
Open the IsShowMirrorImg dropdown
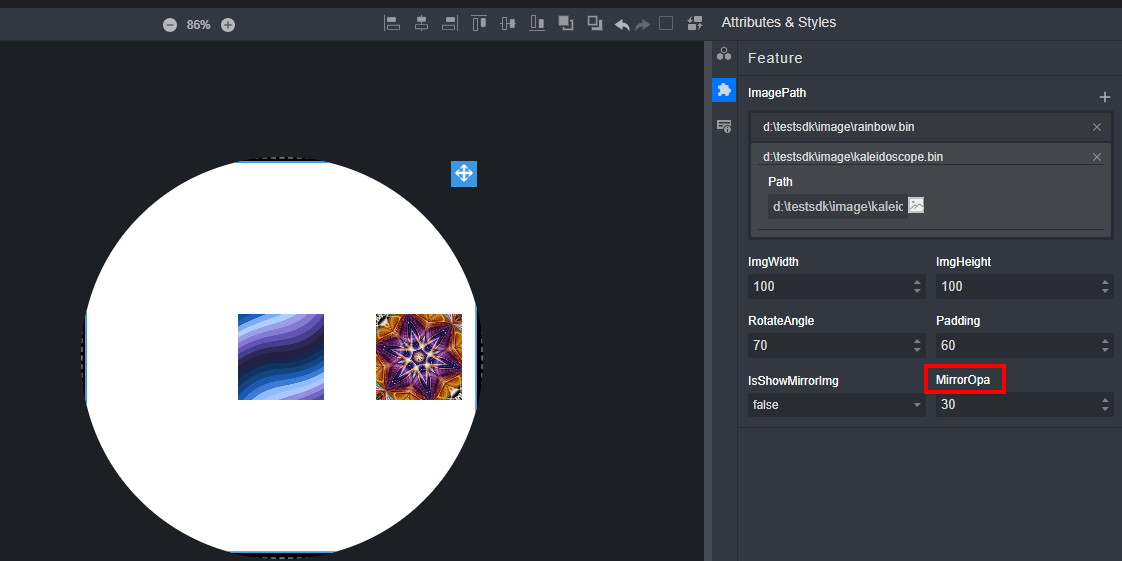[836, 405]
